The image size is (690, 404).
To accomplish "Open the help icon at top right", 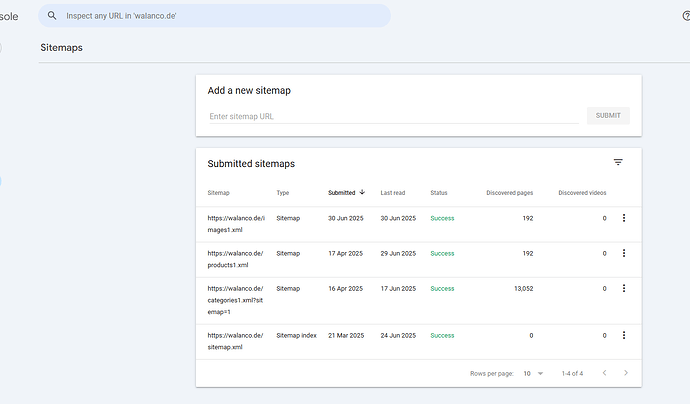I will click(686, 16).
